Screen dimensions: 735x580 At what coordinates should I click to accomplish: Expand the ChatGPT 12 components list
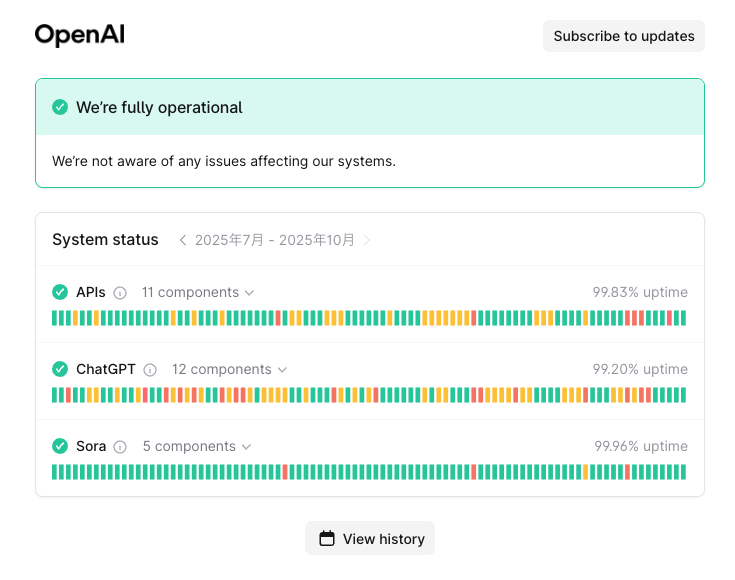point(229,370)
